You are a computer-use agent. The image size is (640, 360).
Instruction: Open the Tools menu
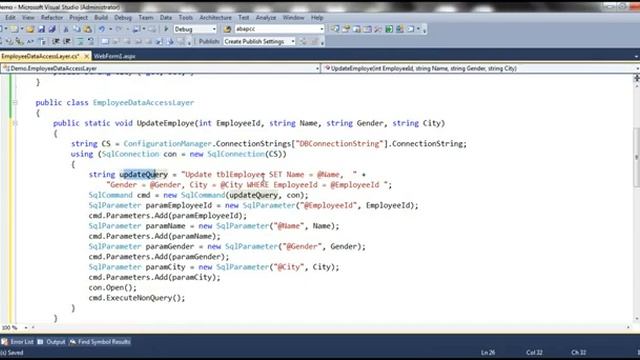coord(185,18)
